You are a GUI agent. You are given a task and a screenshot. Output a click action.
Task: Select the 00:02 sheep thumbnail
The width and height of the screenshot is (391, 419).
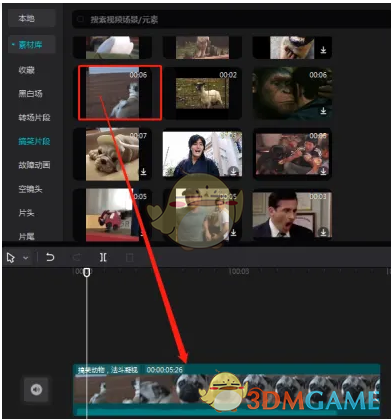202,93
